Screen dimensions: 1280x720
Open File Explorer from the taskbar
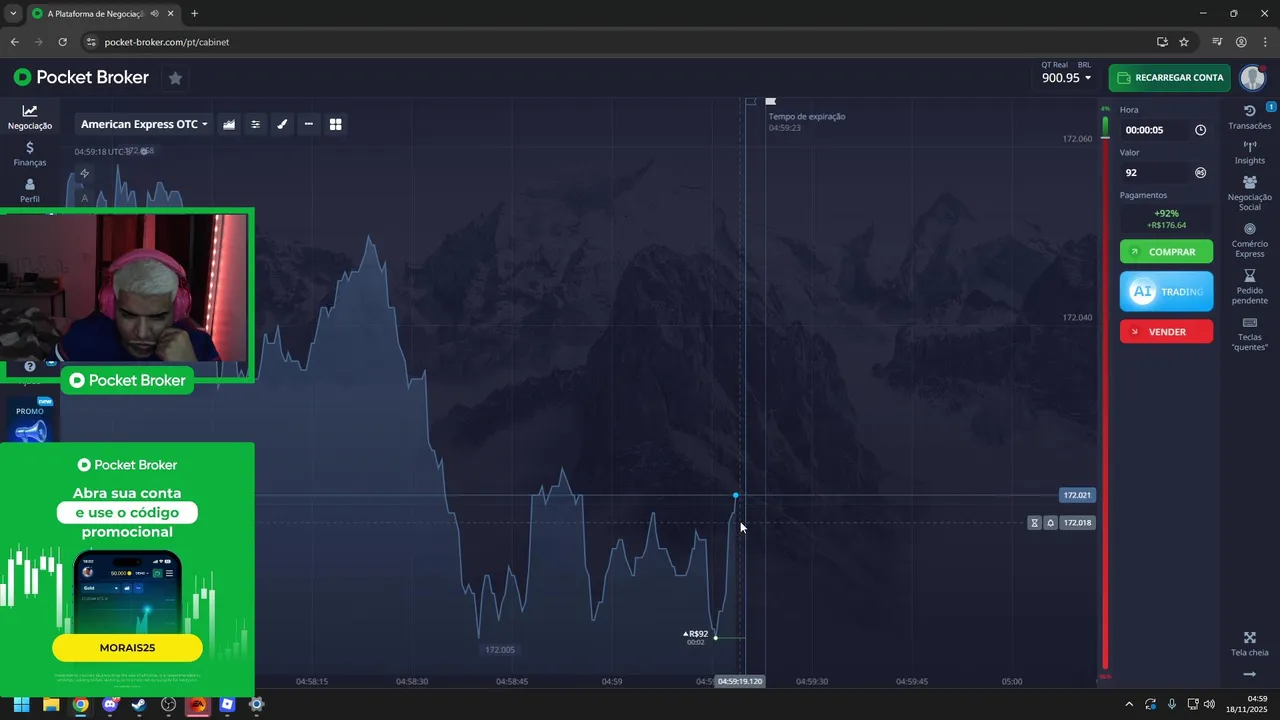click(x=51, y=704)
